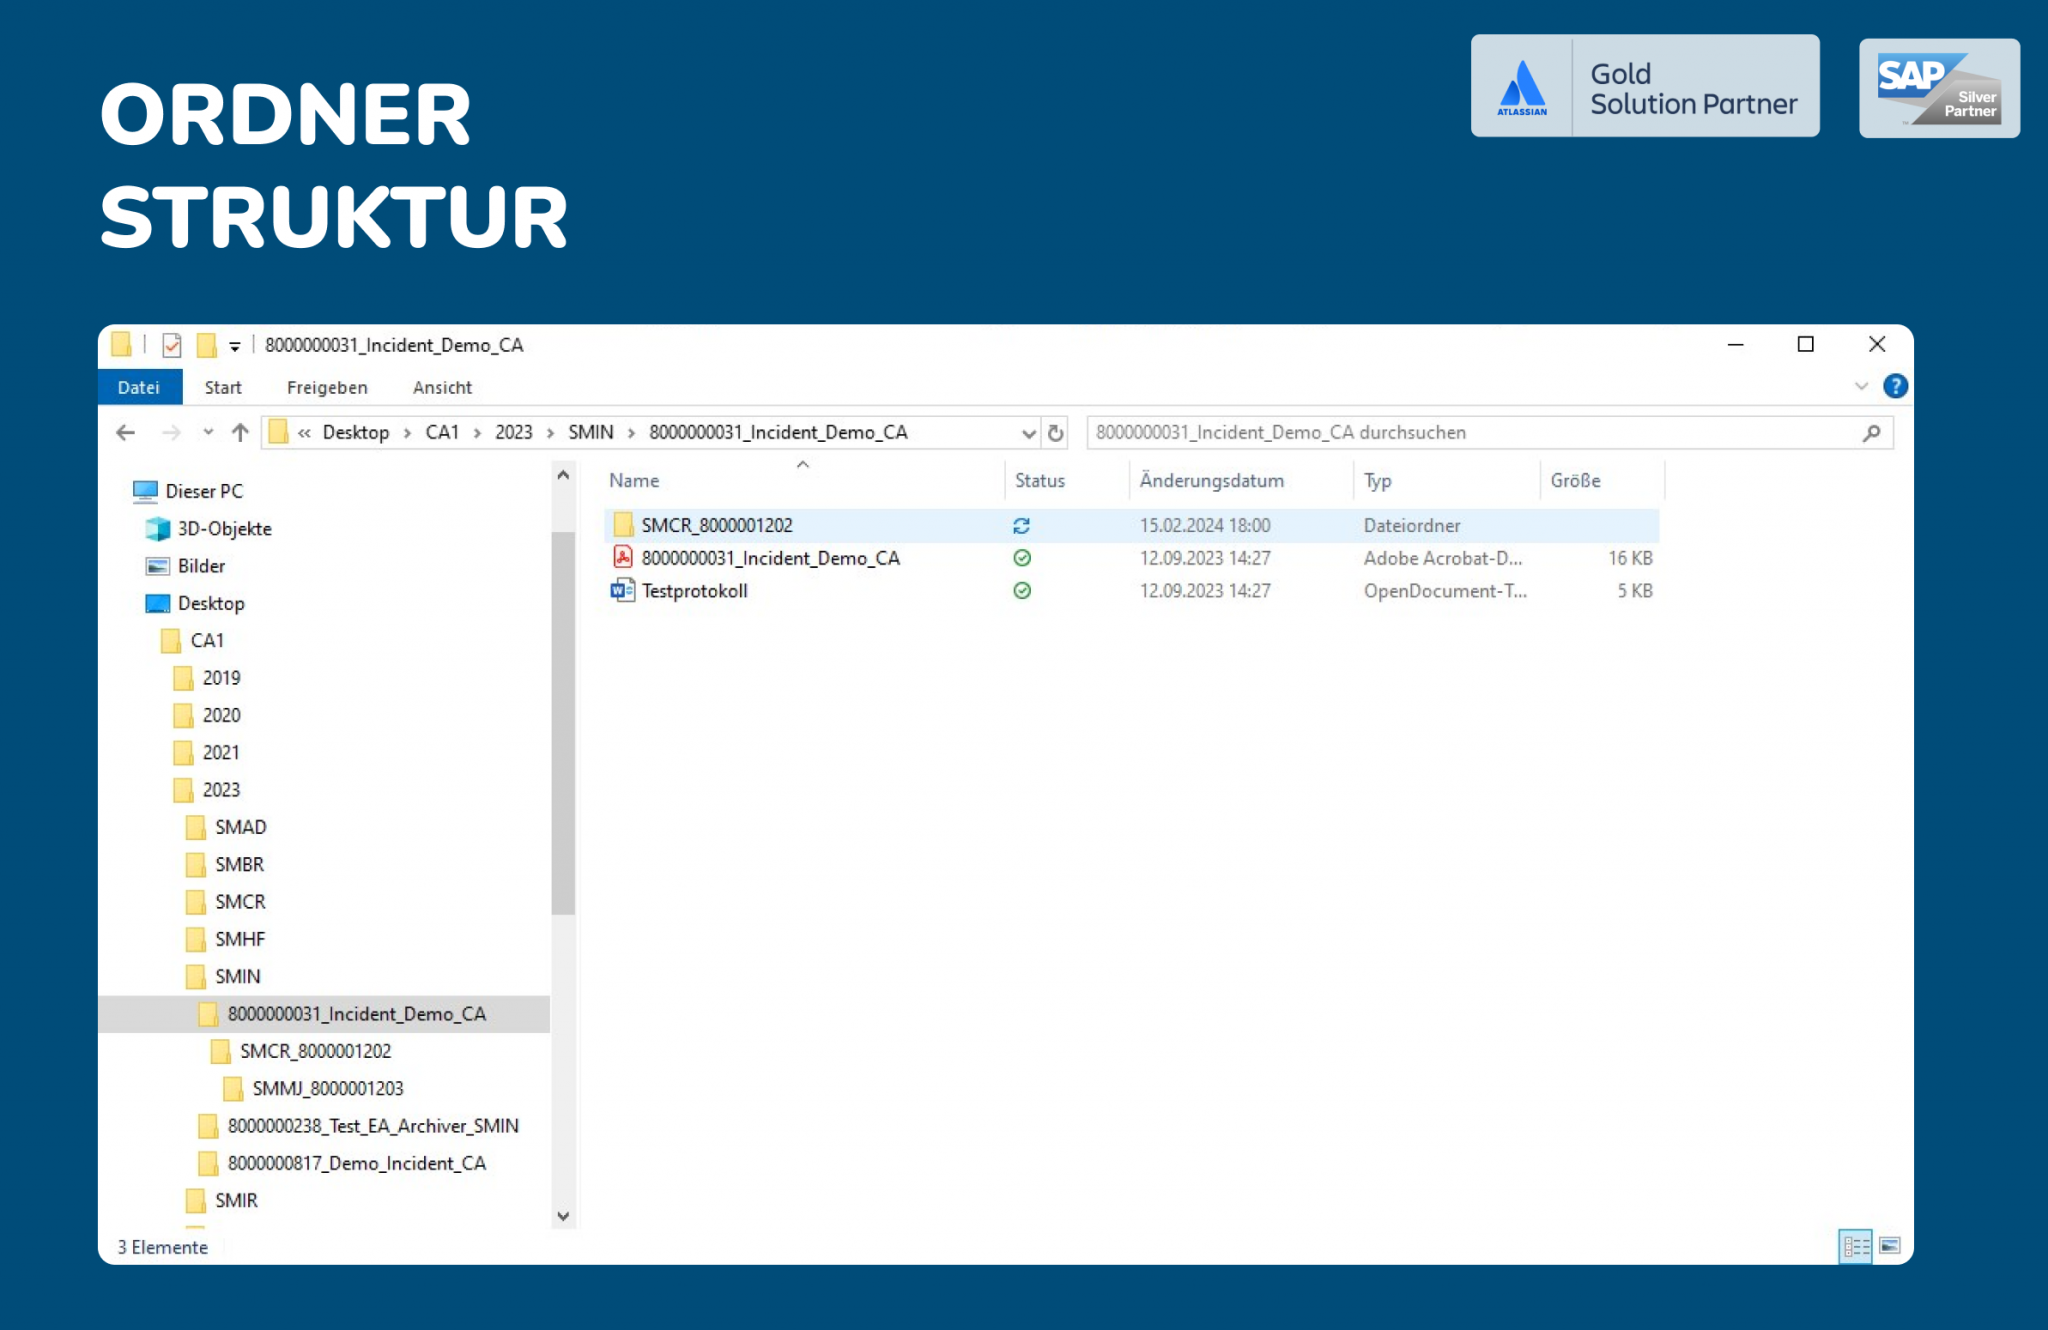This screenshot has height=1330, width=2048.
Task: Select the 2023 folder in the tree
Action: [x=221, y=790]
